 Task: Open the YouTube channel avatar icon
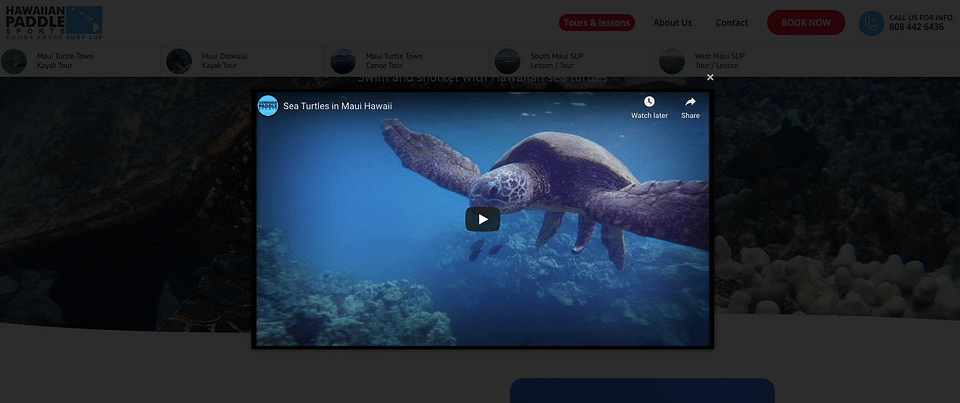[x=268, y=106]
